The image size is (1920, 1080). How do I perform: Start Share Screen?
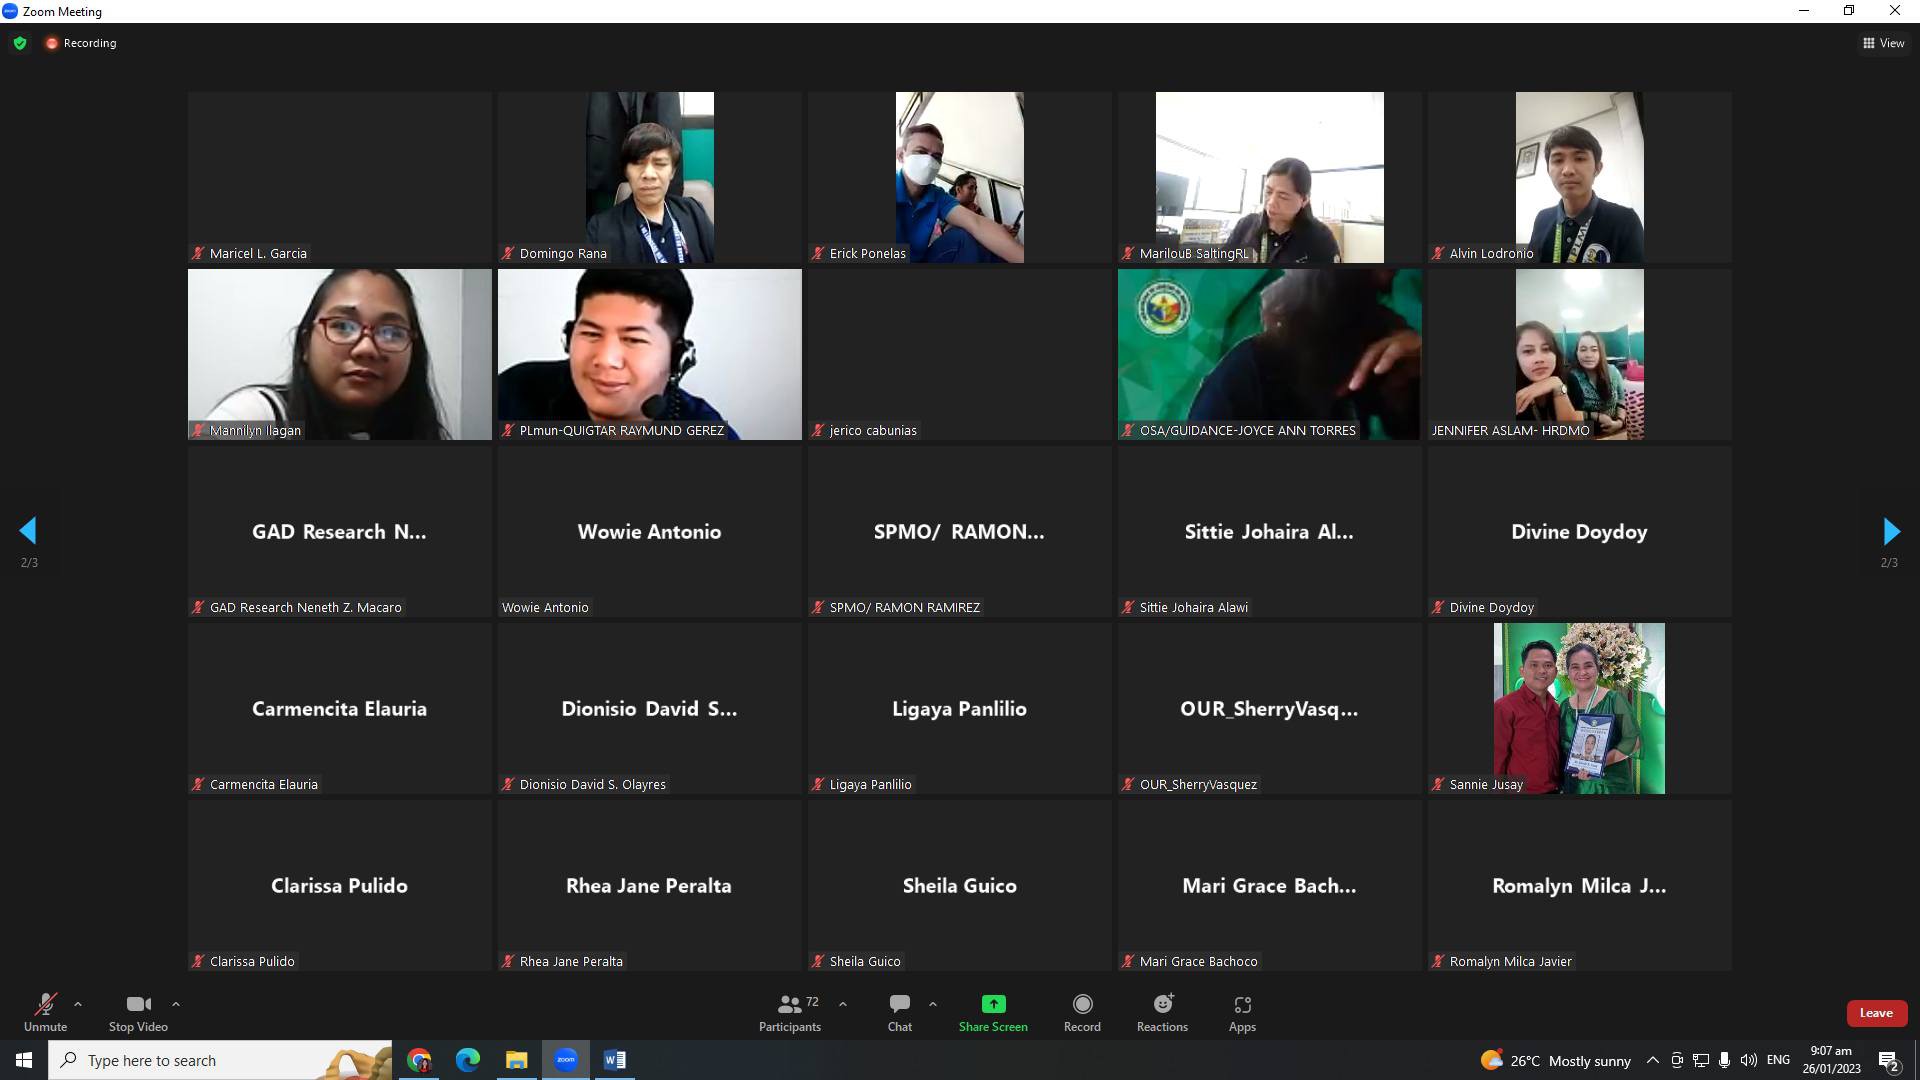pos(993,1012)
